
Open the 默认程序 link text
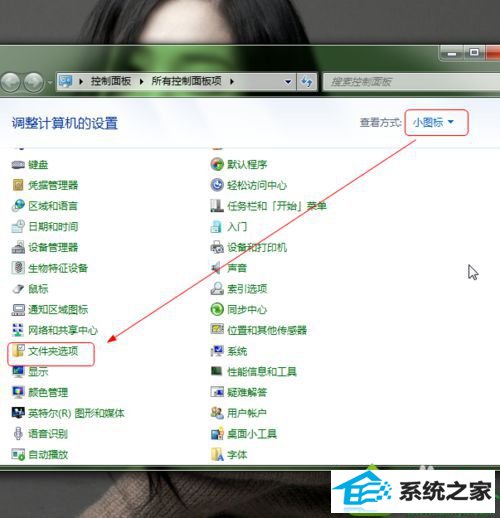[x=247, y=164]
